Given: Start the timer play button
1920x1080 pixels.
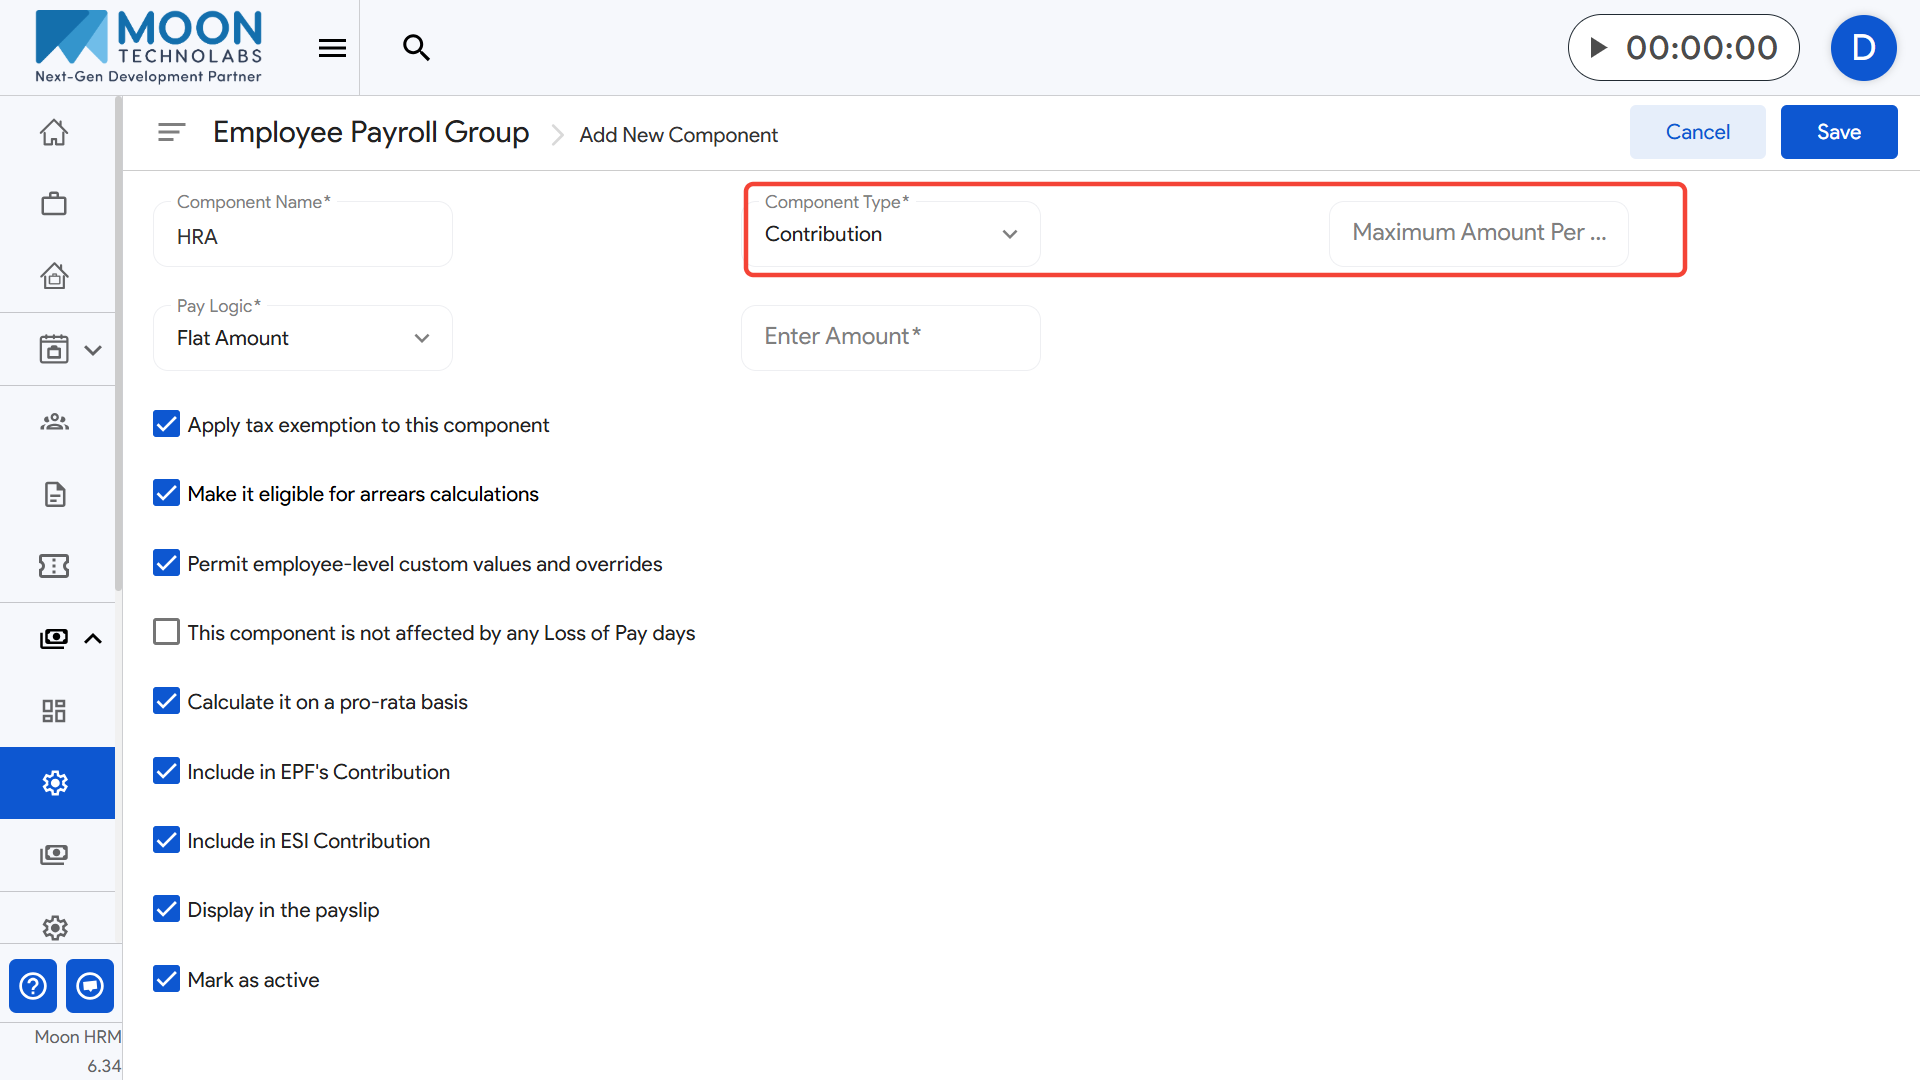Looking at the screenshot, I should coord(1598,48).
